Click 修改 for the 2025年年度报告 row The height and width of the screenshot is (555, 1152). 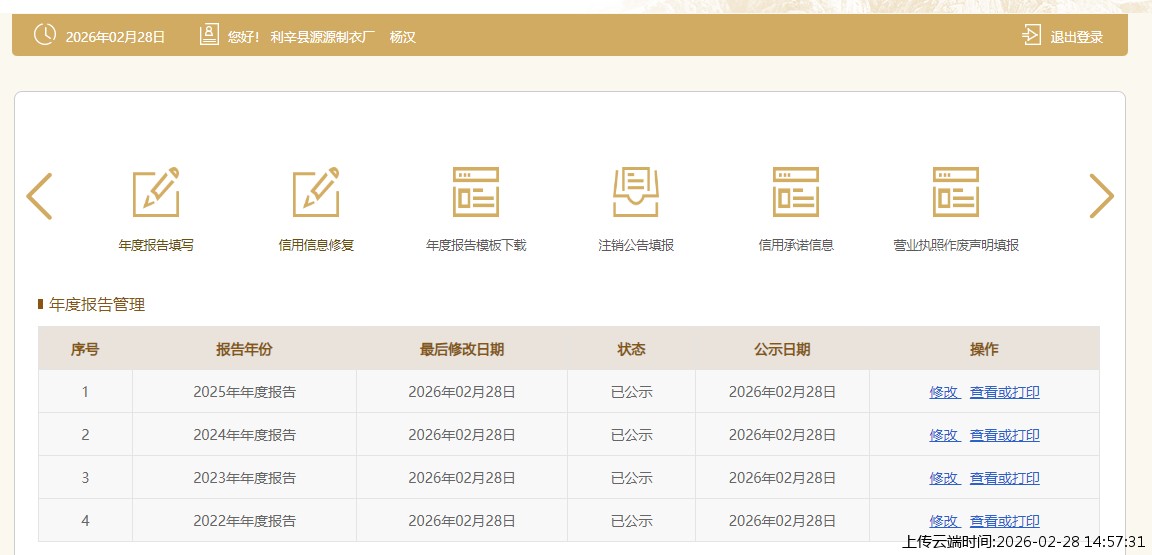click(944, 392)
